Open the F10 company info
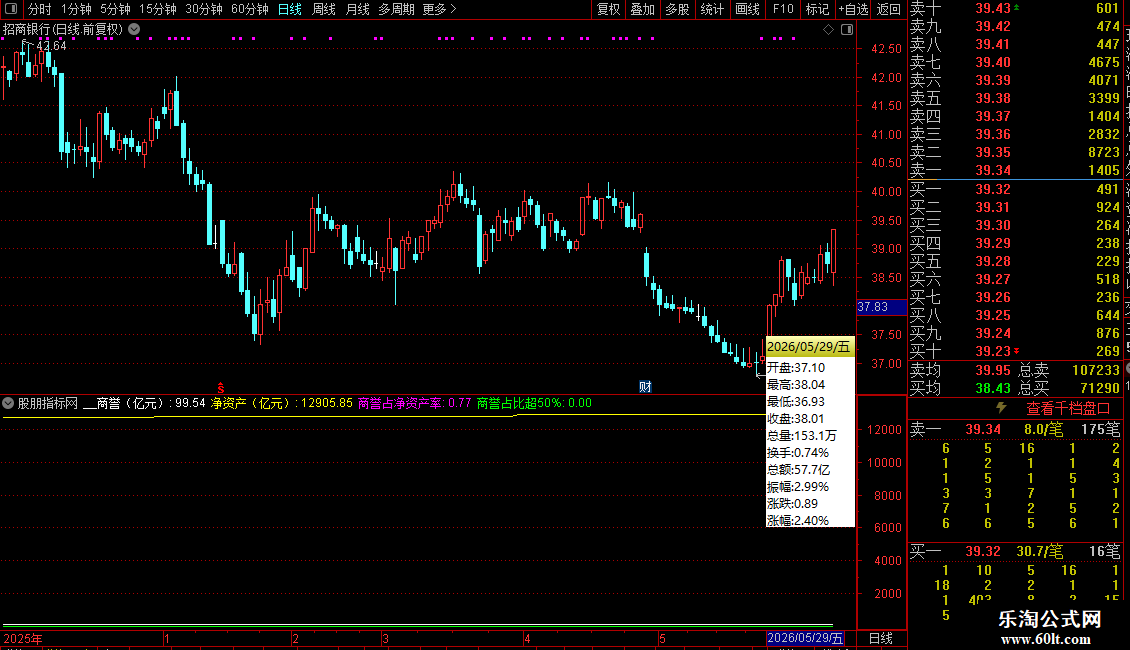The width and height of the screenshot is (1130, 650). [x=783, y=9]
